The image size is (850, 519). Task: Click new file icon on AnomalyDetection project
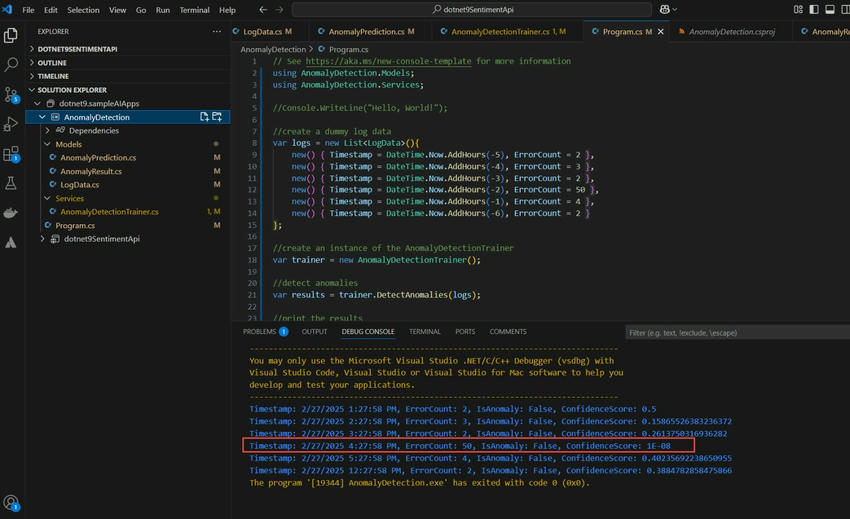(204, 117)
